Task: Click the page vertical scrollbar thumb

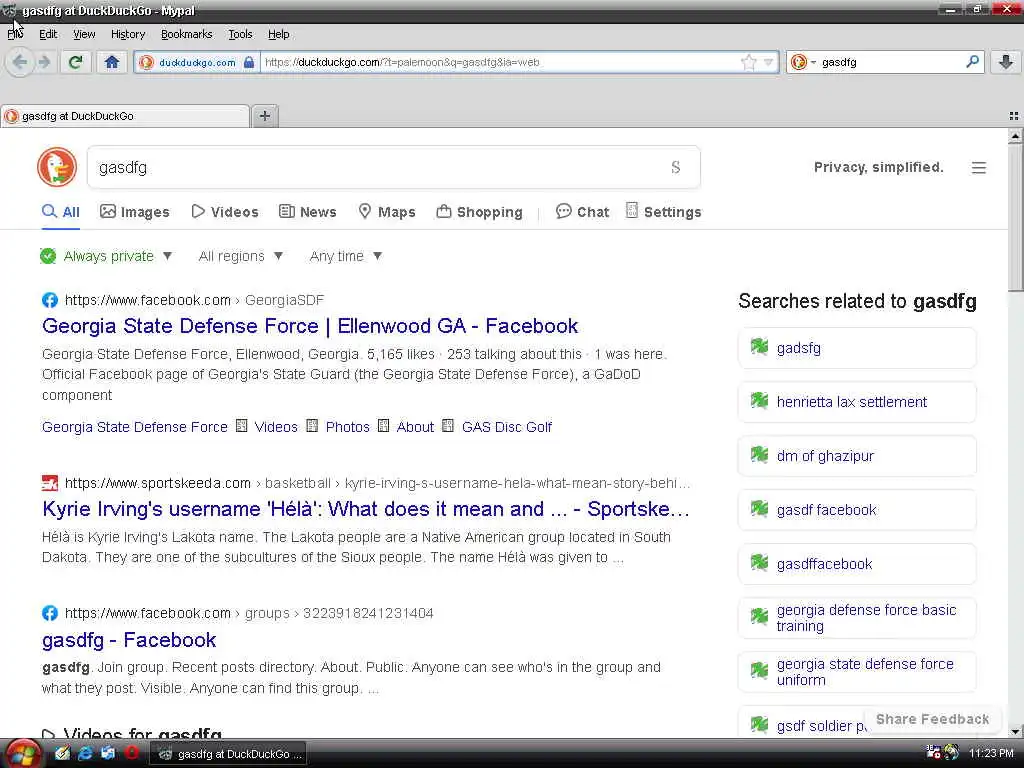Action: point(1015,217)
